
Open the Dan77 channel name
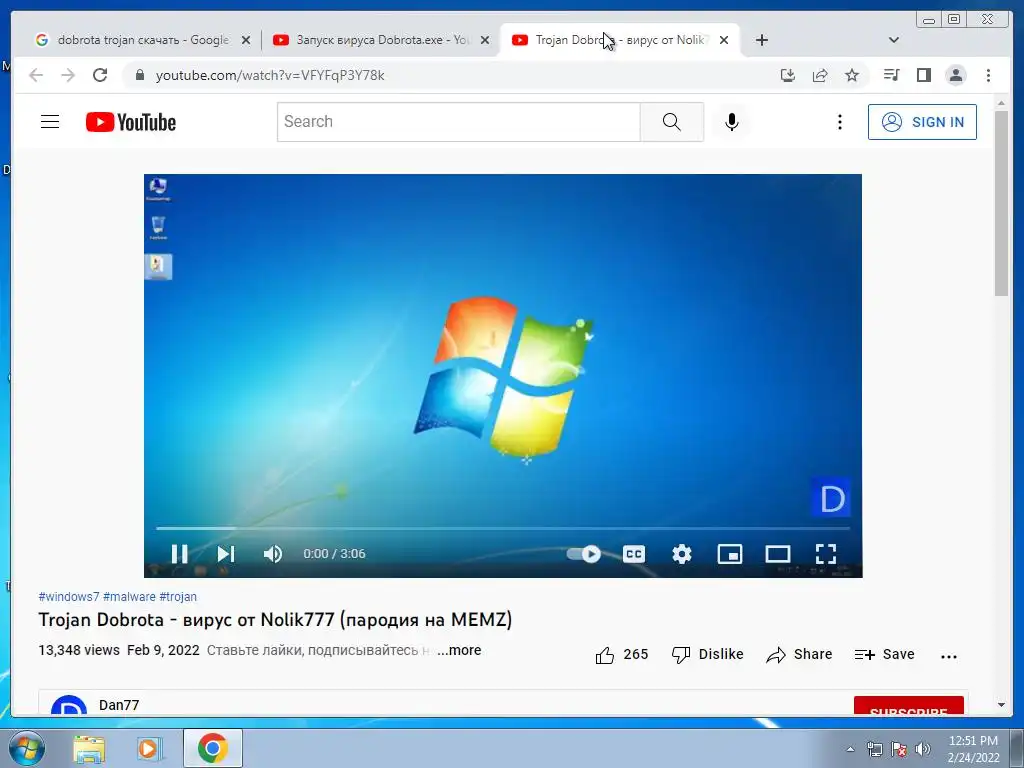[x=119, y=705]
